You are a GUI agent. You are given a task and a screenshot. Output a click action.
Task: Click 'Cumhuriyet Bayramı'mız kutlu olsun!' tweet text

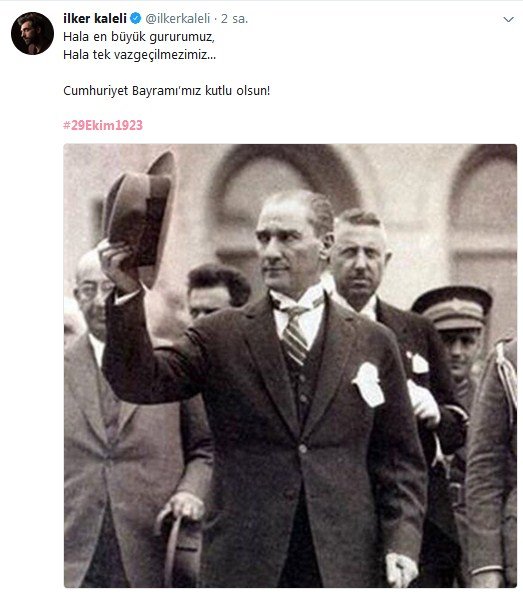(167, 91)
